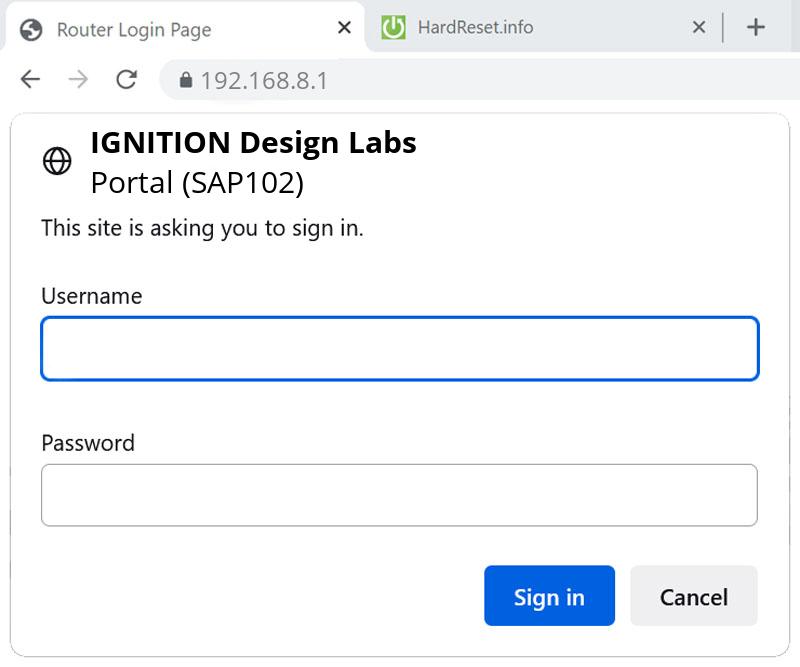Image resolution: width=800 pixels, height=667 pixels.
Task: Click the Password label text
Action: point(88,443)
